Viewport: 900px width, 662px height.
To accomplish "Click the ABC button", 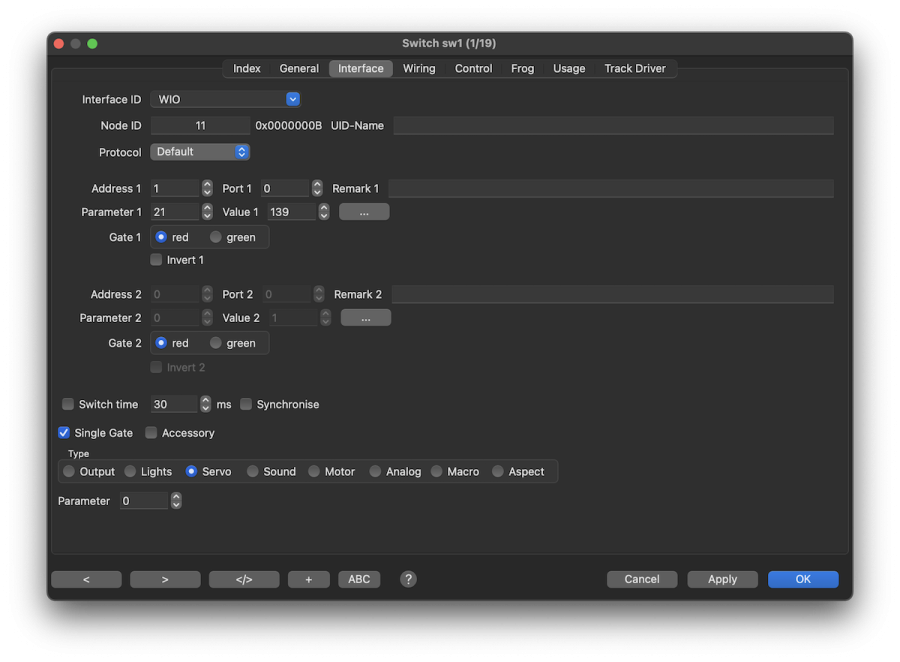I will pyautogui.click(x=359, y=579).
